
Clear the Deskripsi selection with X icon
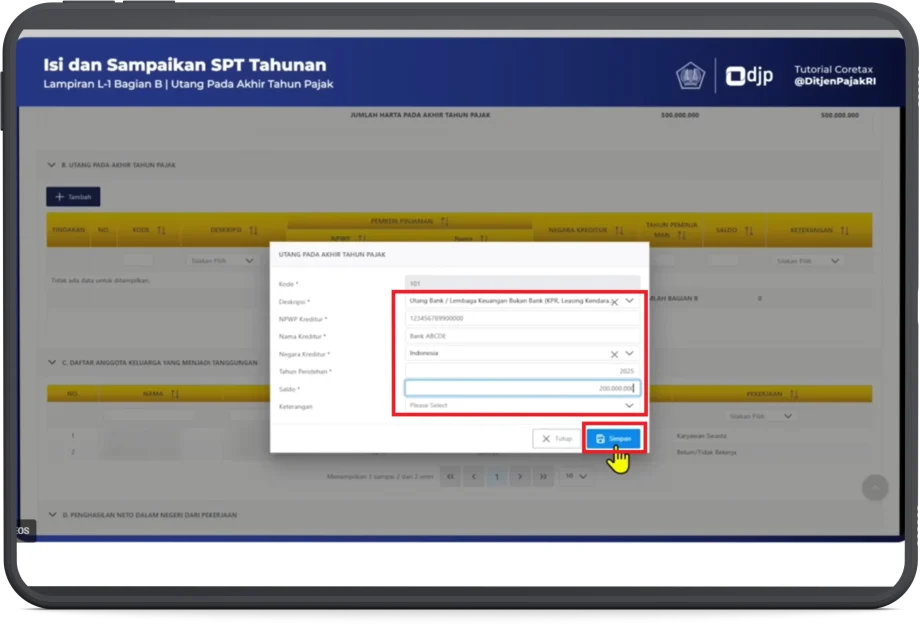614,301
